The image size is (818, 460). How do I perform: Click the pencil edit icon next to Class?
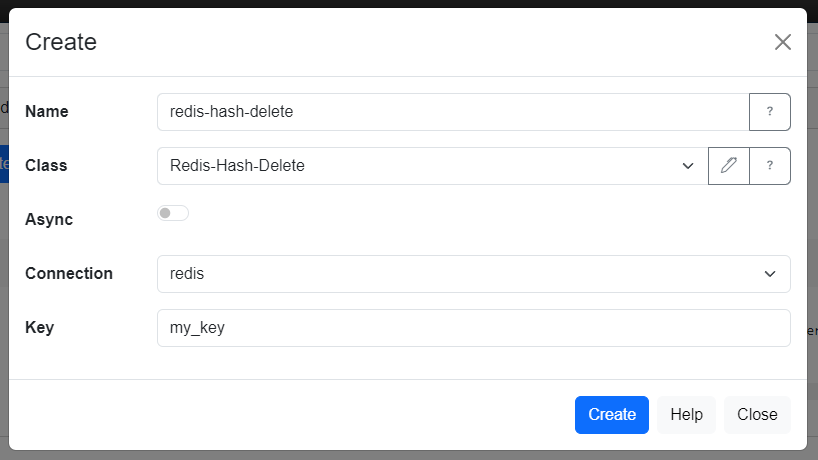(x=728, y=166)
